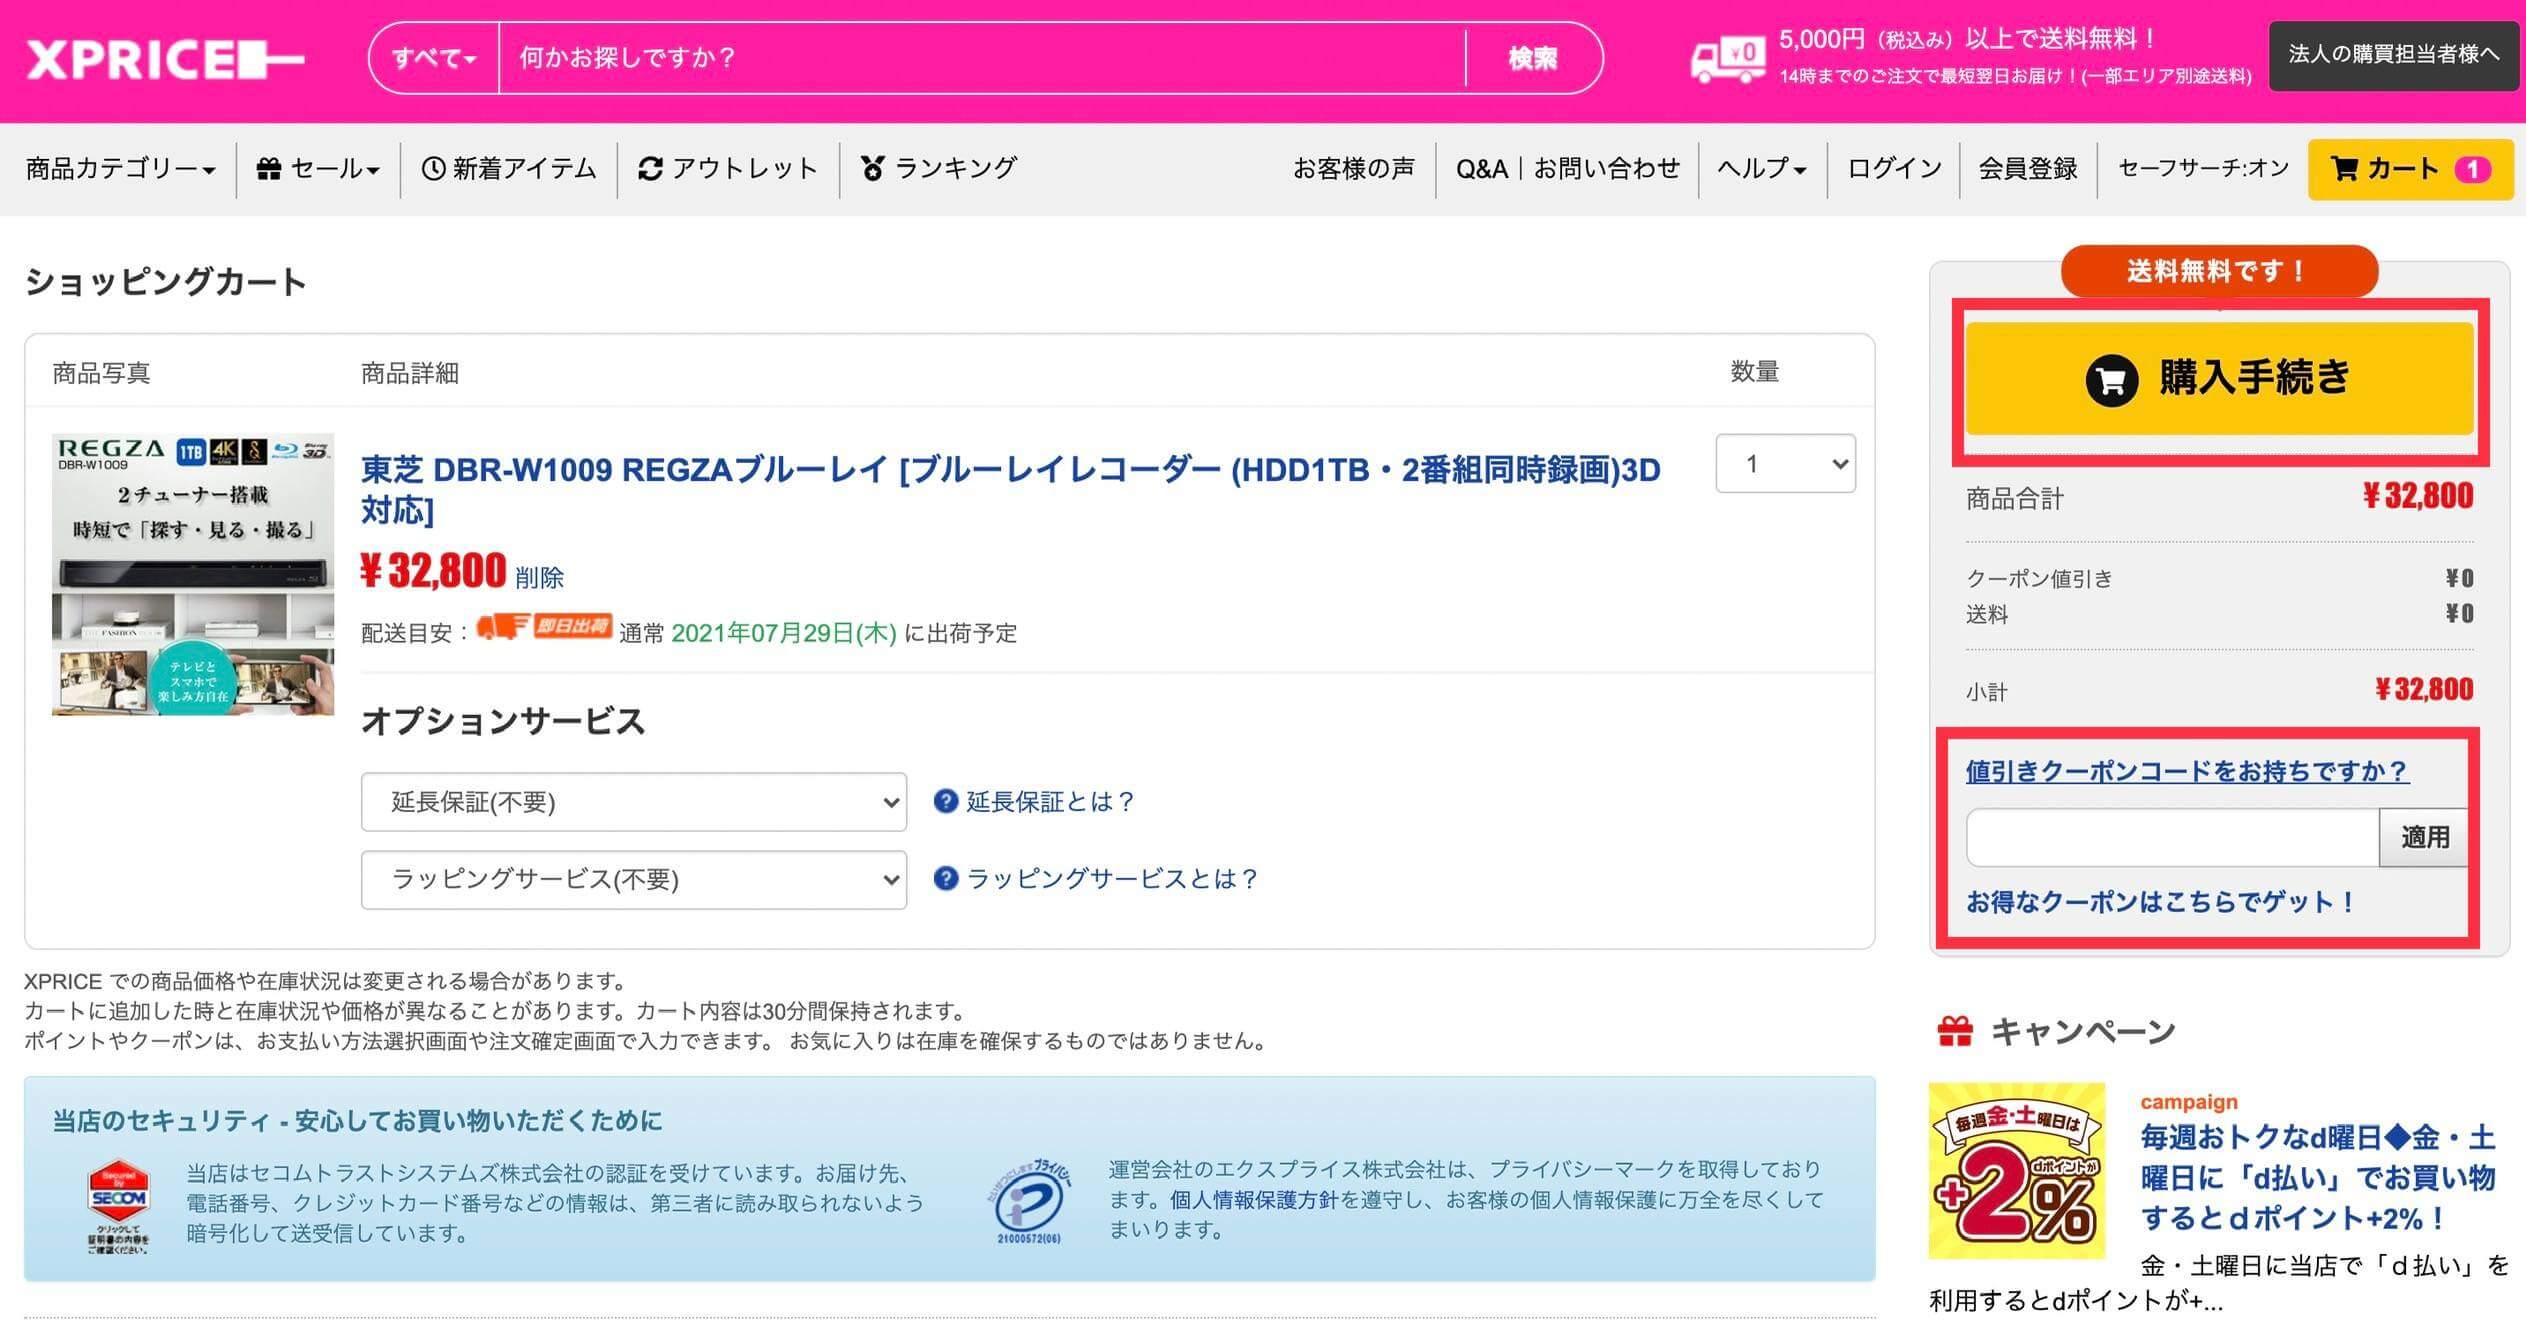Screen dimensions: 2526x1322
Task: Click the 新着アイテム clock icon
Action: coord(433,169)
